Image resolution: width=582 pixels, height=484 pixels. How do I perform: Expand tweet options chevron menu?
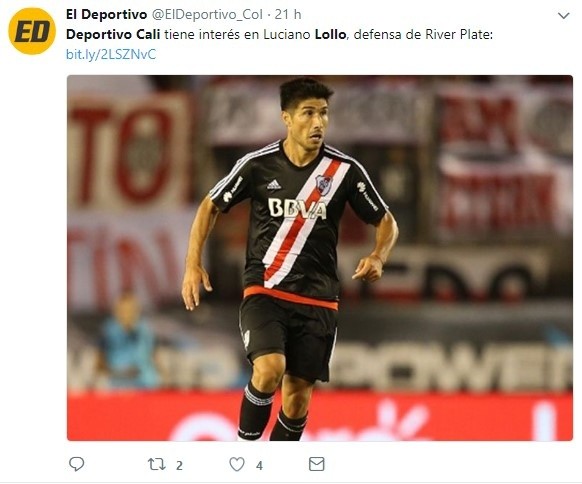click(563, 16)
